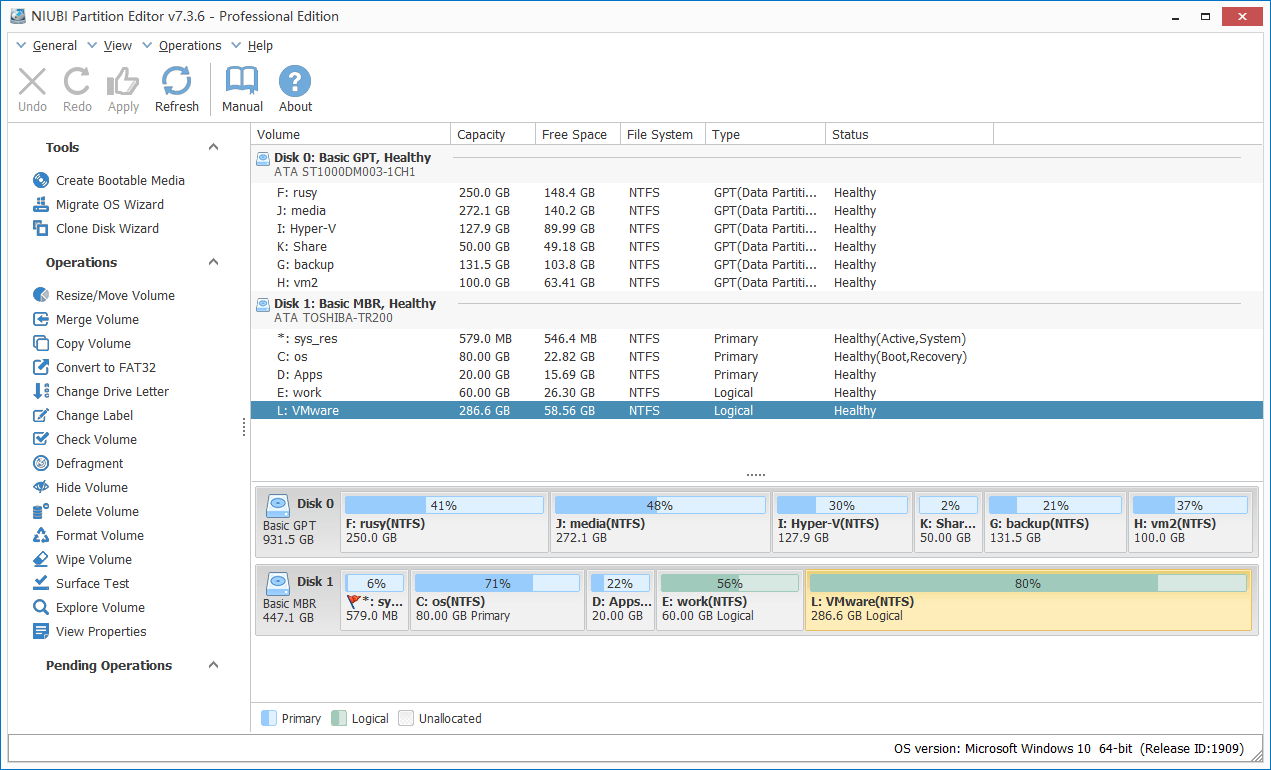
Task: Click the Redo toolbar icon
Action: 77,82
